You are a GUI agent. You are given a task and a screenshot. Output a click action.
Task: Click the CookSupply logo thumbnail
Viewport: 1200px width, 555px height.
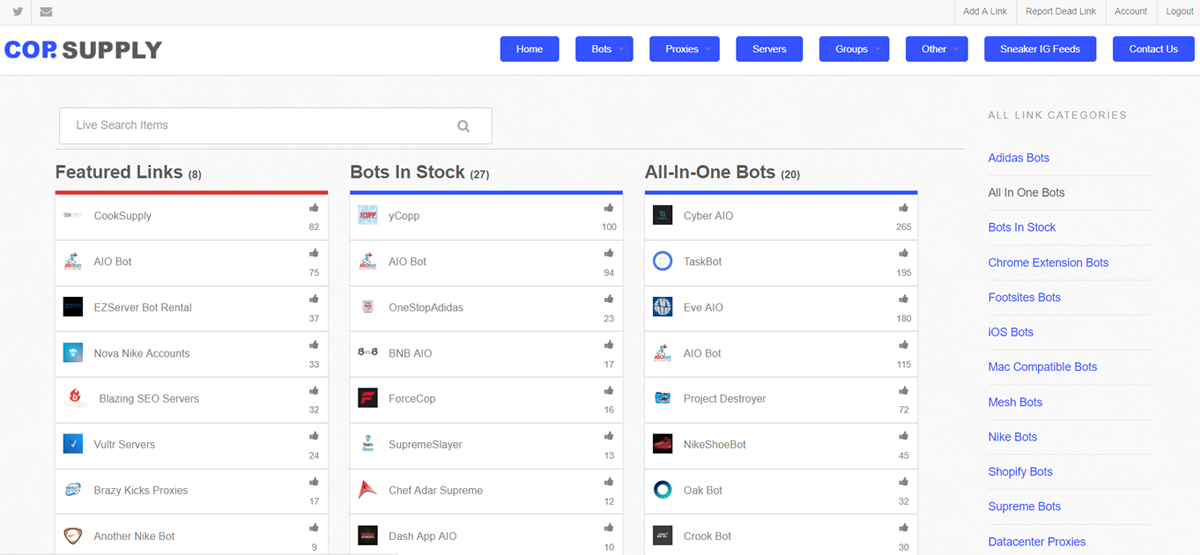pyautogui.click(x=73, y=215)
